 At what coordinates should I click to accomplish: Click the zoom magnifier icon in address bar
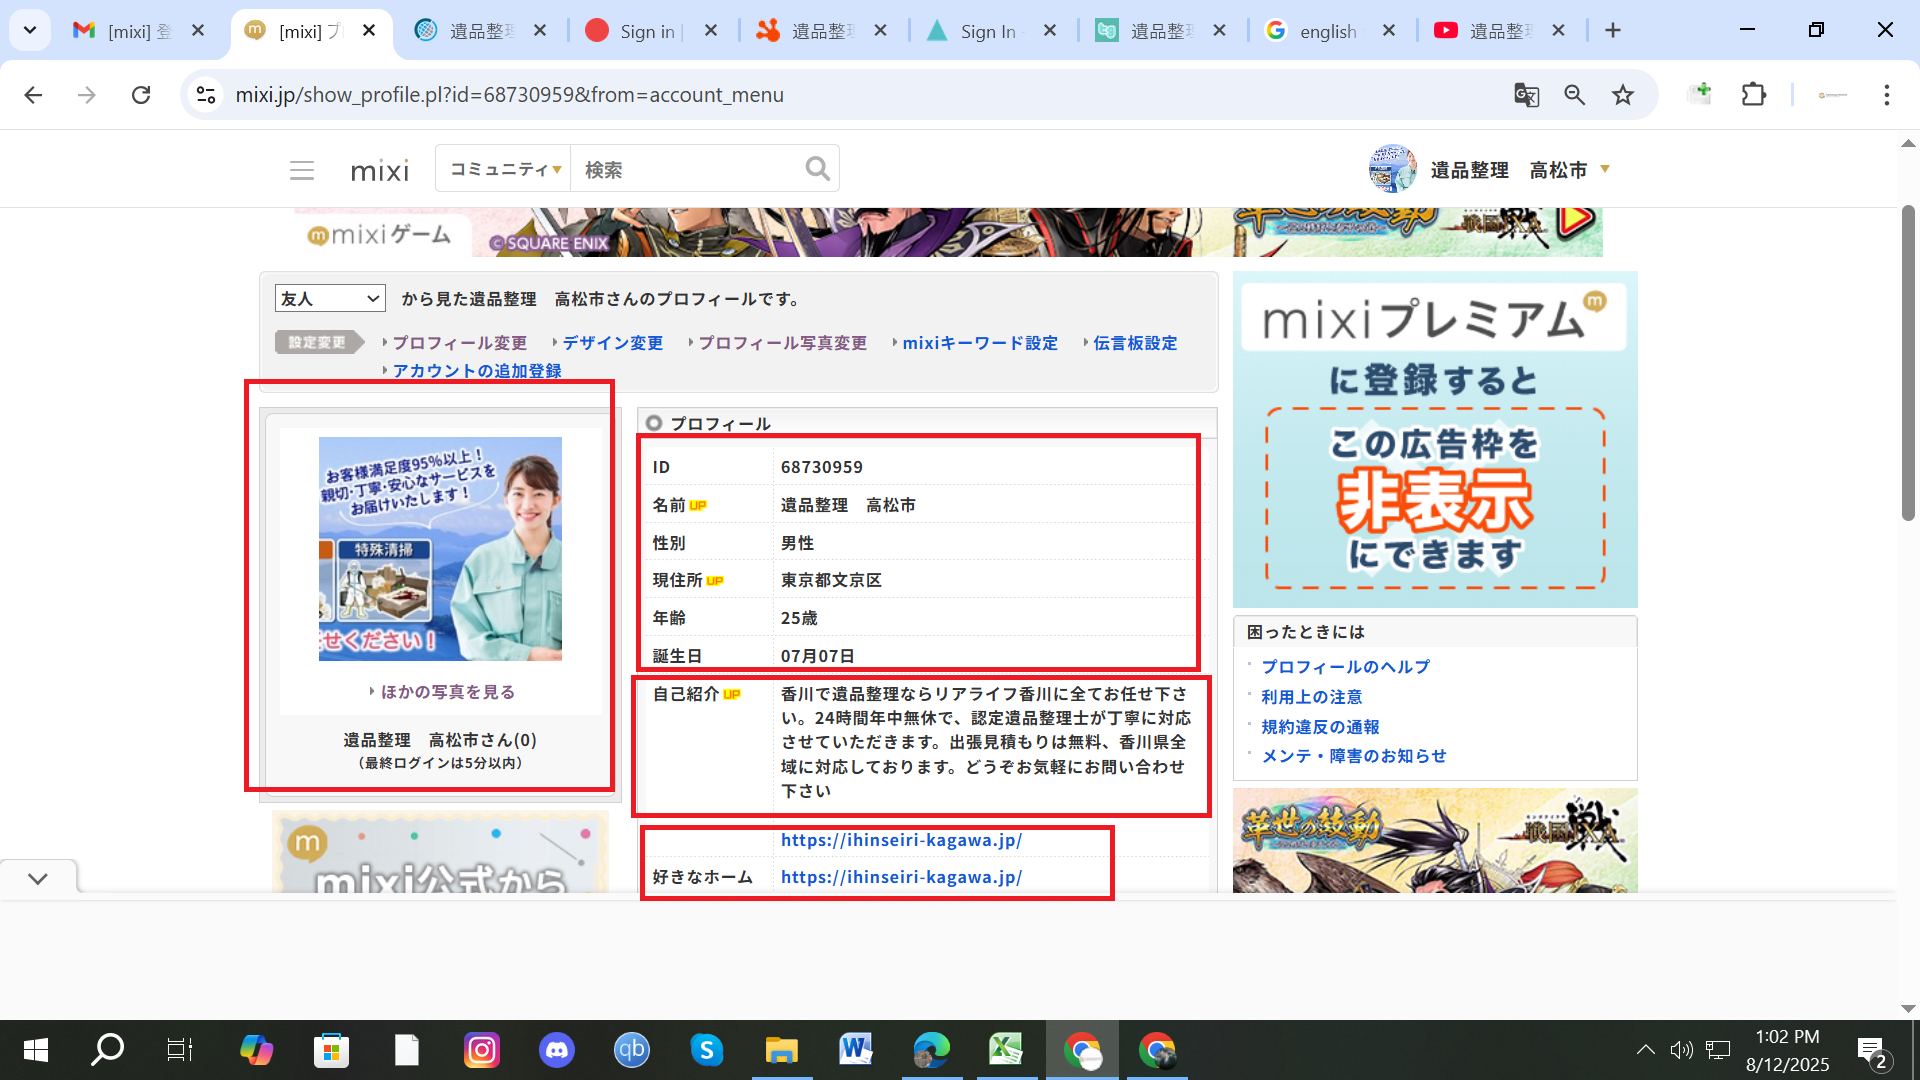(1574, 95)
